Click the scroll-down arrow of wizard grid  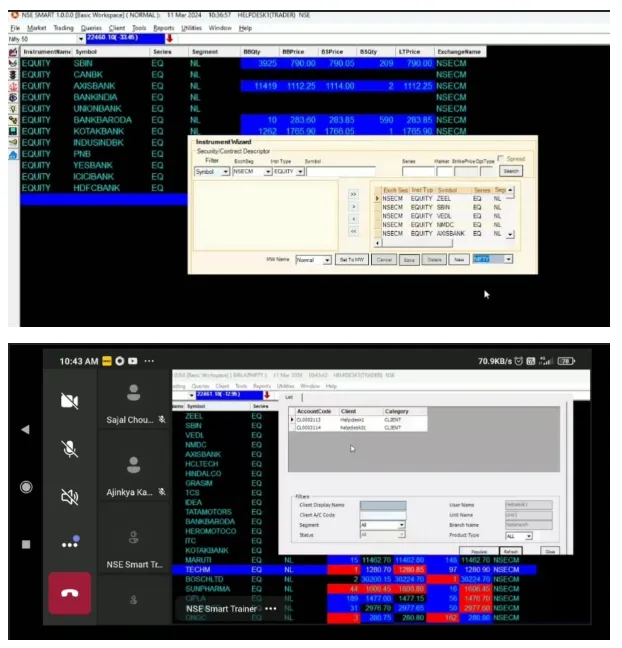click(x=510, y=234)
